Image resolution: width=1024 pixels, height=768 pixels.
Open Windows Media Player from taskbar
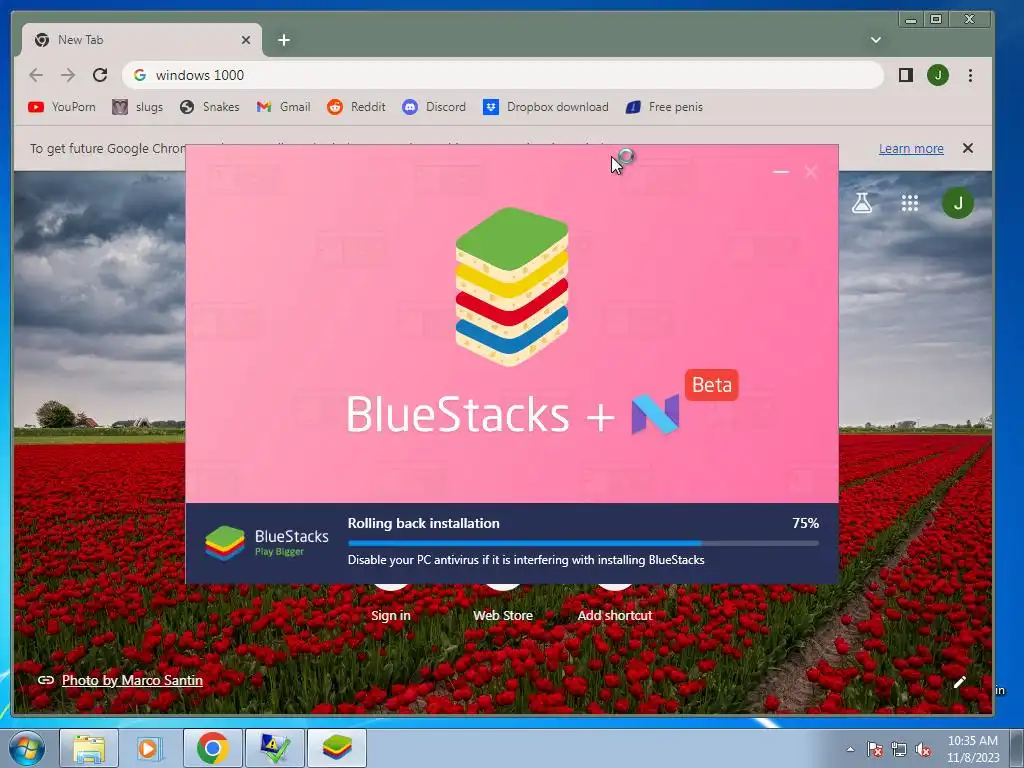pyautogui.click(x=149, y=748)
